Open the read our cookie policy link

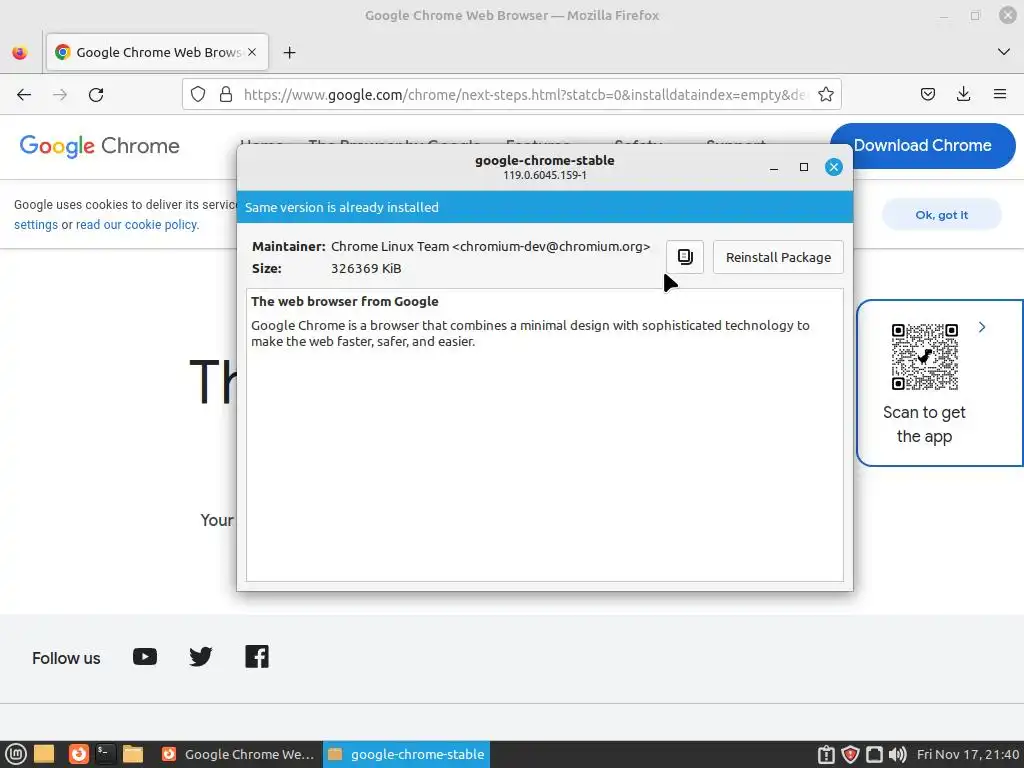click(x=137, y=225)
